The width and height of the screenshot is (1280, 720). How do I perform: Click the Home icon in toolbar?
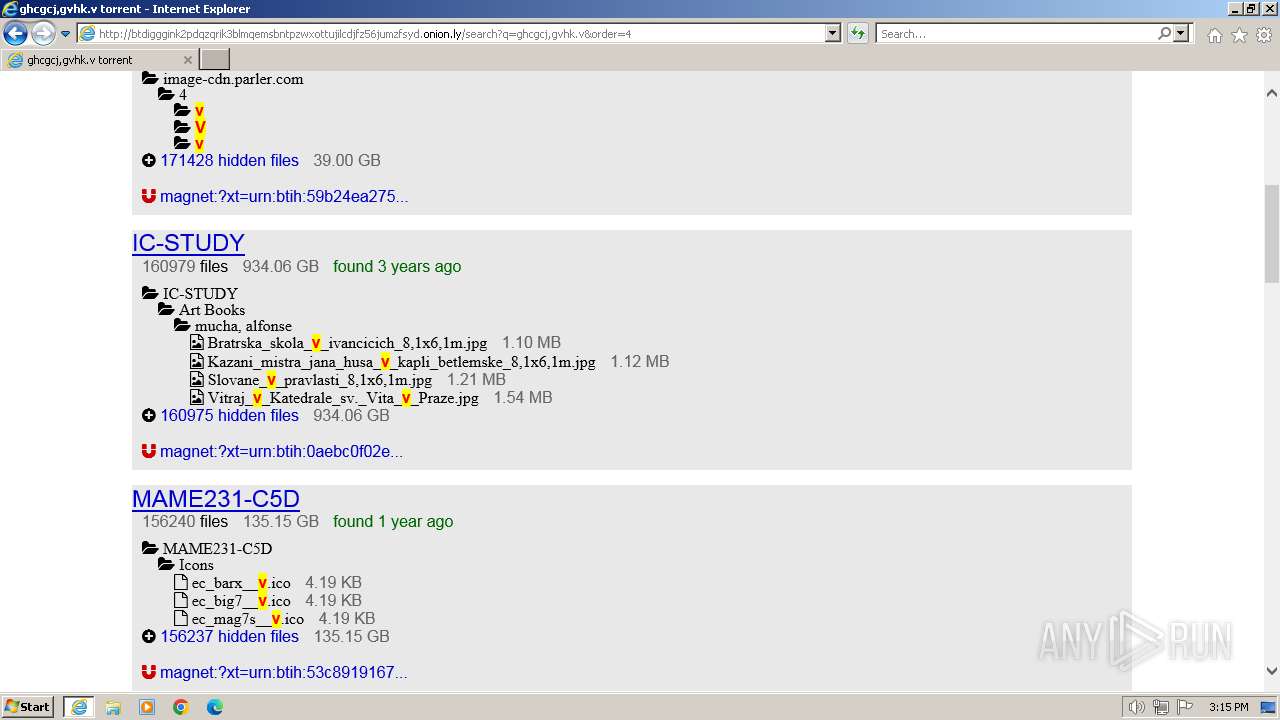tap(1214, 35)
